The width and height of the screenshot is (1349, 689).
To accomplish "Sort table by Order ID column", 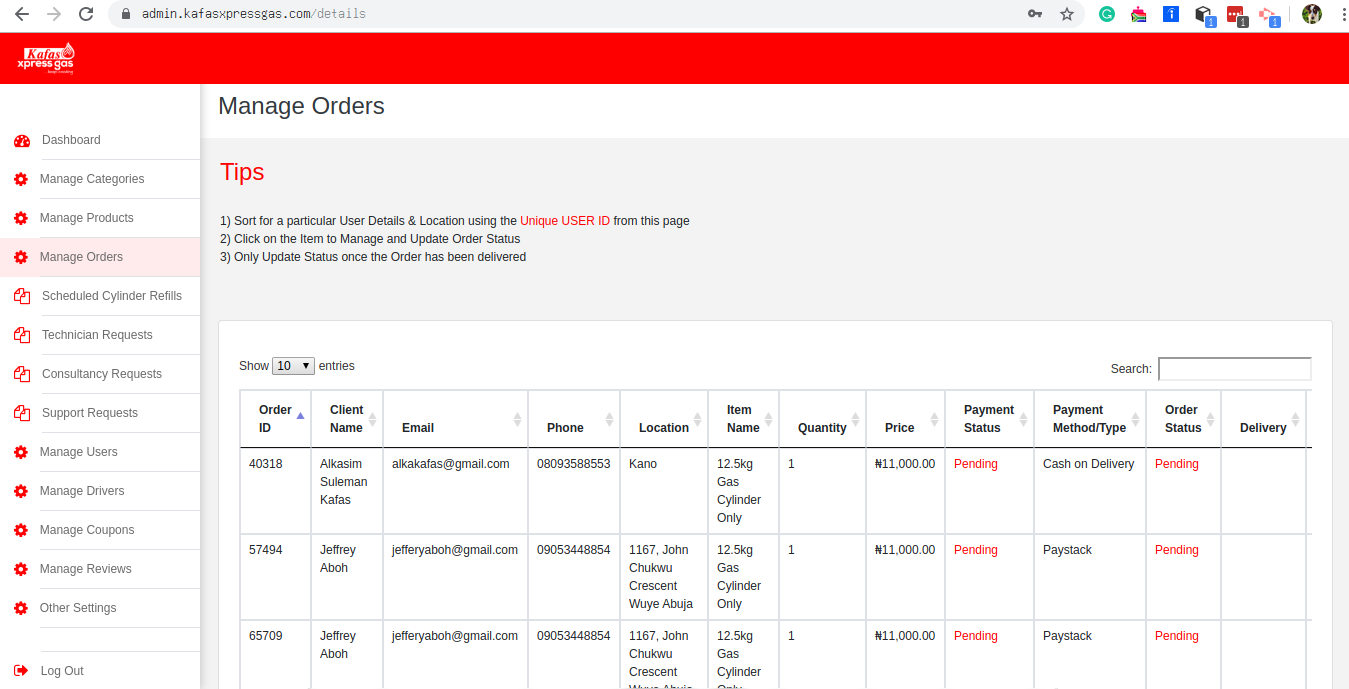I will point(276,419).
